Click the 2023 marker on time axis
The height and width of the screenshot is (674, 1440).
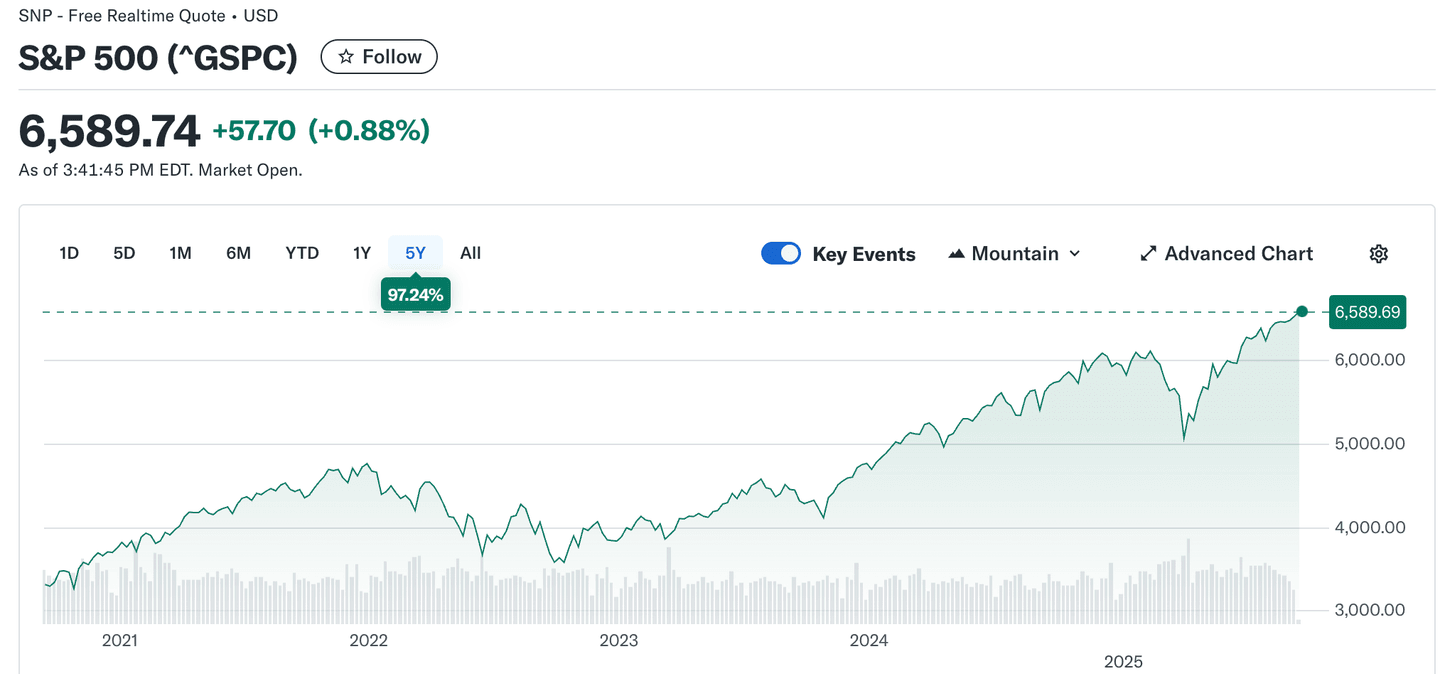point(618,640)
